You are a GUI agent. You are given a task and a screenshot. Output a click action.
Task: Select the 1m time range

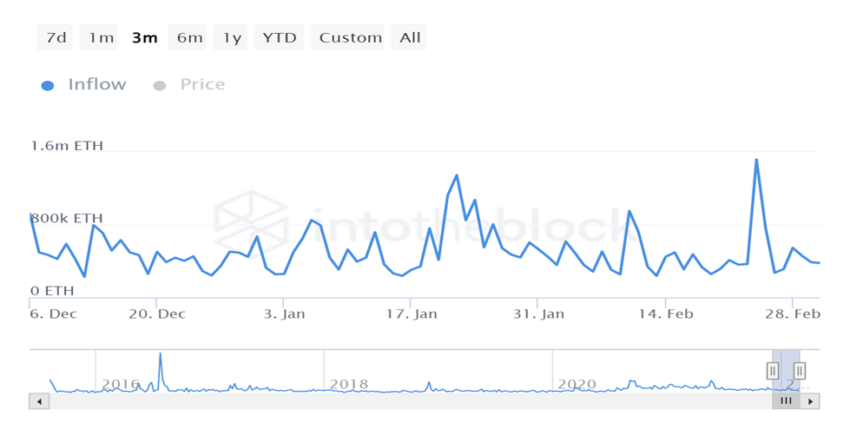(x=99, y=37)
